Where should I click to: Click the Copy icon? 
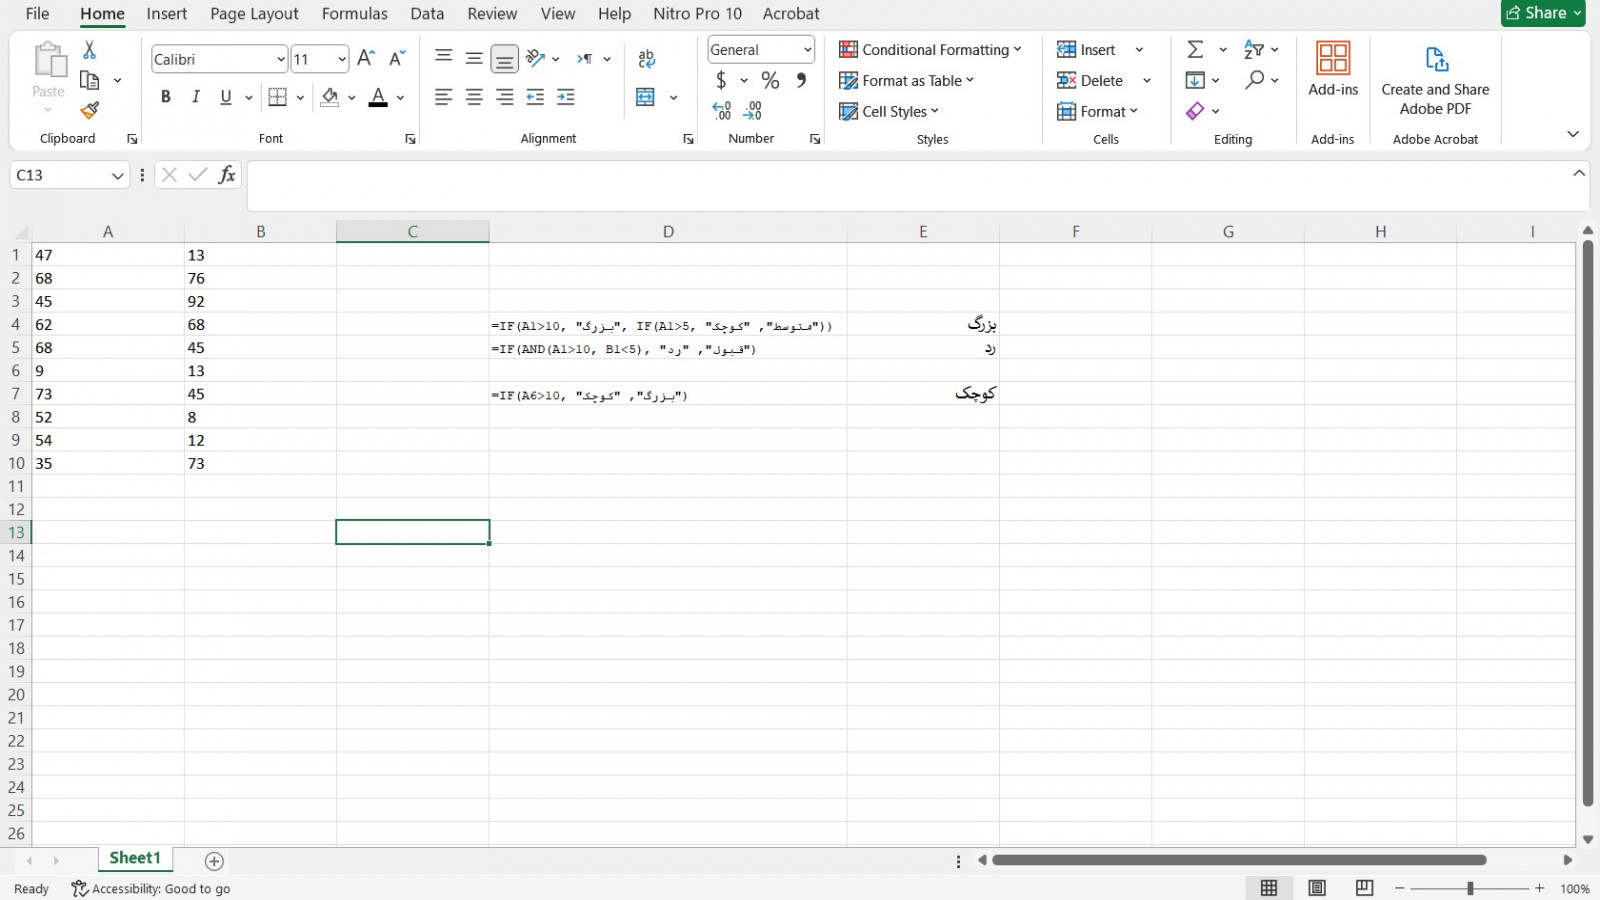89,80
